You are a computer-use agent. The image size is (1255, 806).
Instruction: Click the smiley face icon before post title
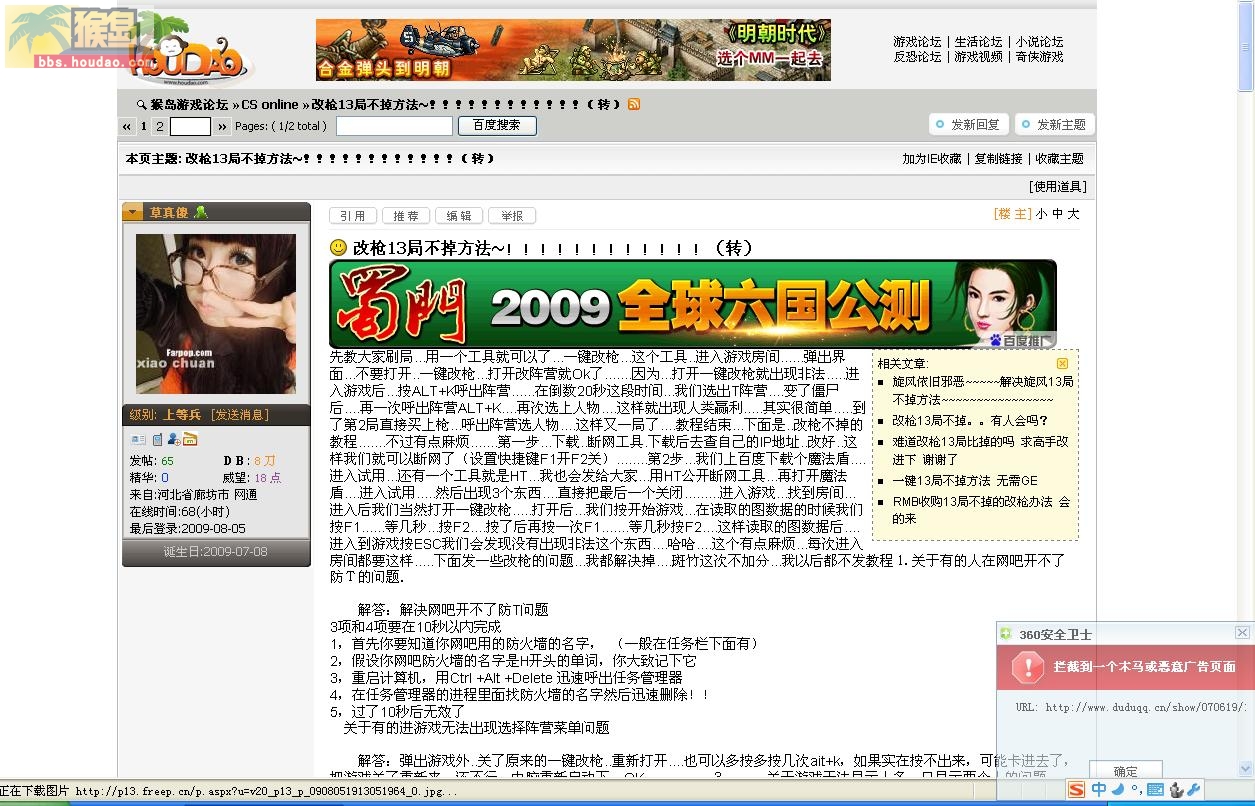(338, 247)
